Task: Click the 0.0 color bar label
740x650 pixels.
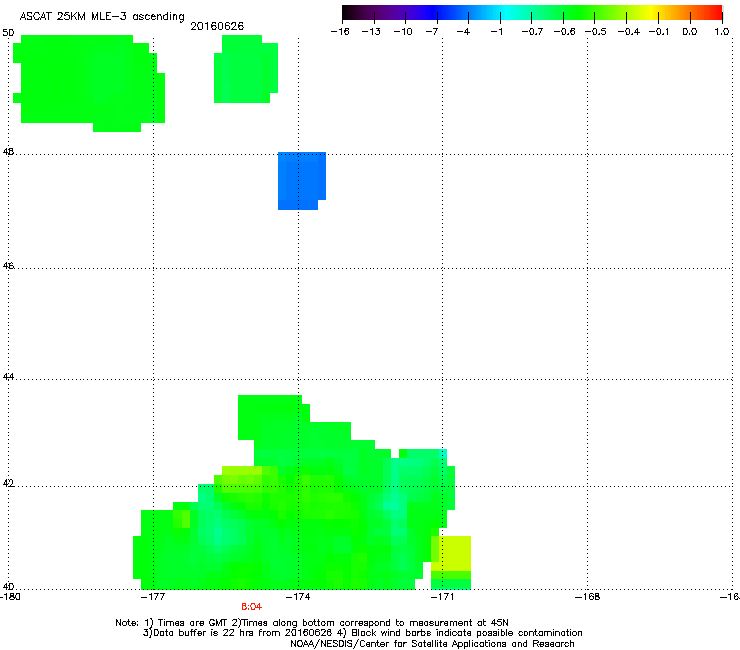Action: tap(690, 32)
